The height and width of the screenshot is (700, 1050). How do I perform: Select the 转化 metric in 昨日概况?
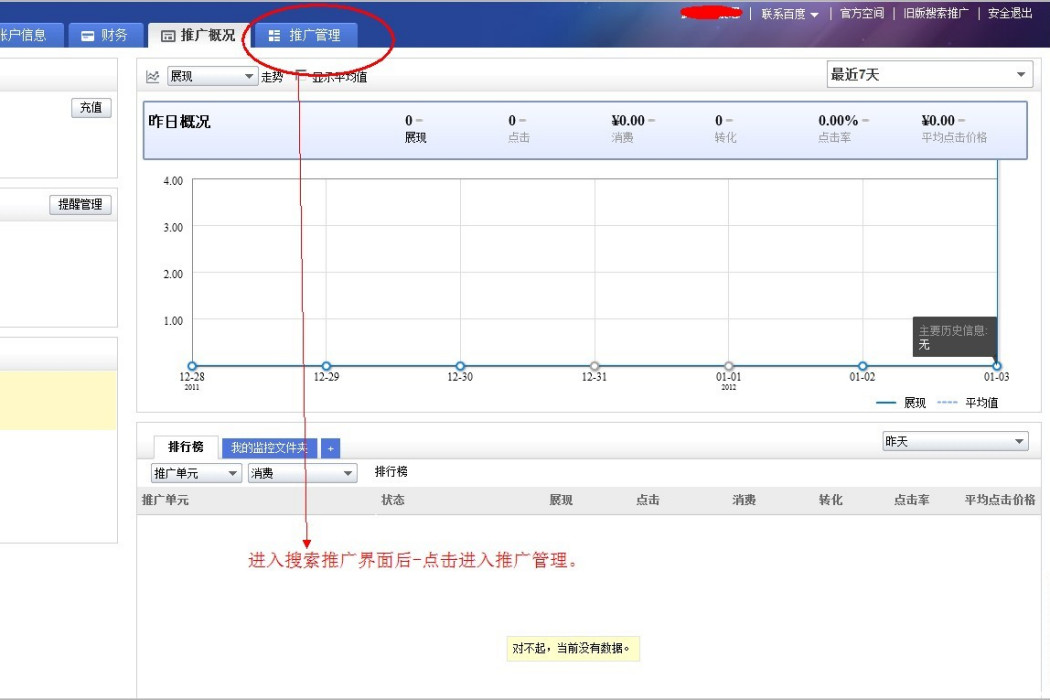coord(725,129)
